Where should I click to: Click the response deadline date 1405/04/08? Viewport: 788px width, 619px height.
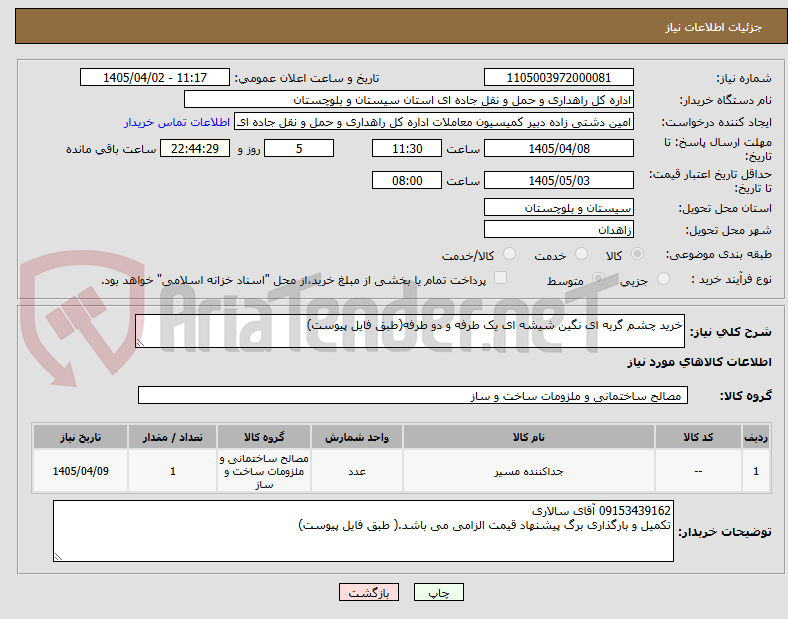[x=559, y=148]
